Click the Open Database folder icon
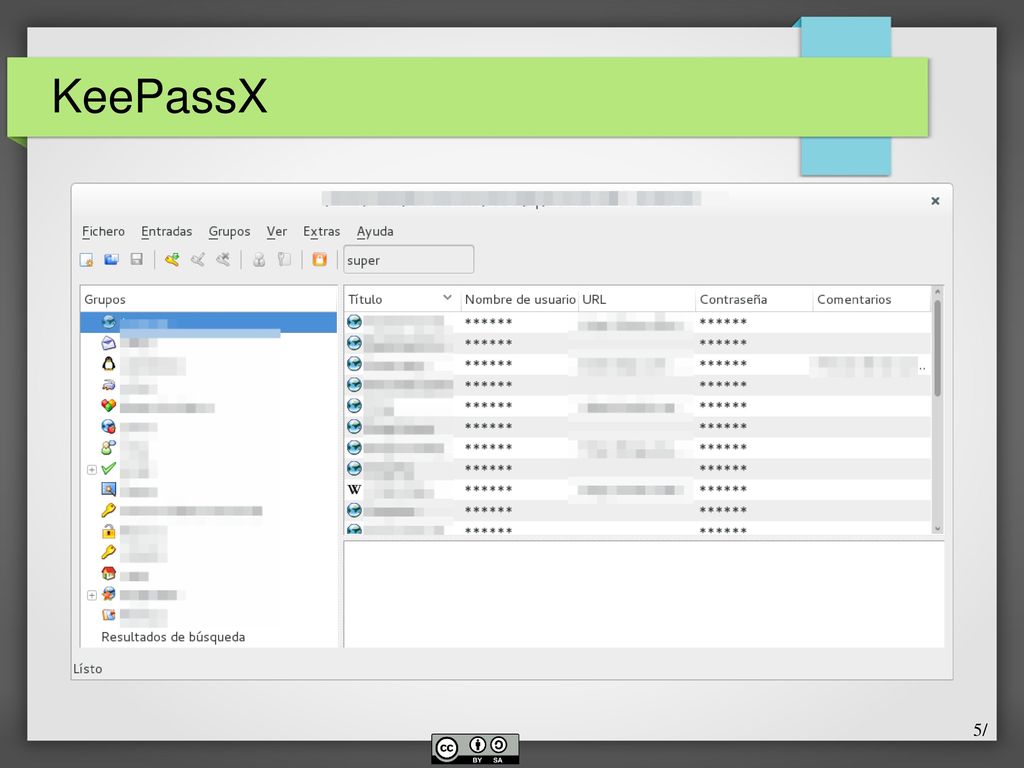The height and width of the screenshot is (768, 1024). (111, 260)
